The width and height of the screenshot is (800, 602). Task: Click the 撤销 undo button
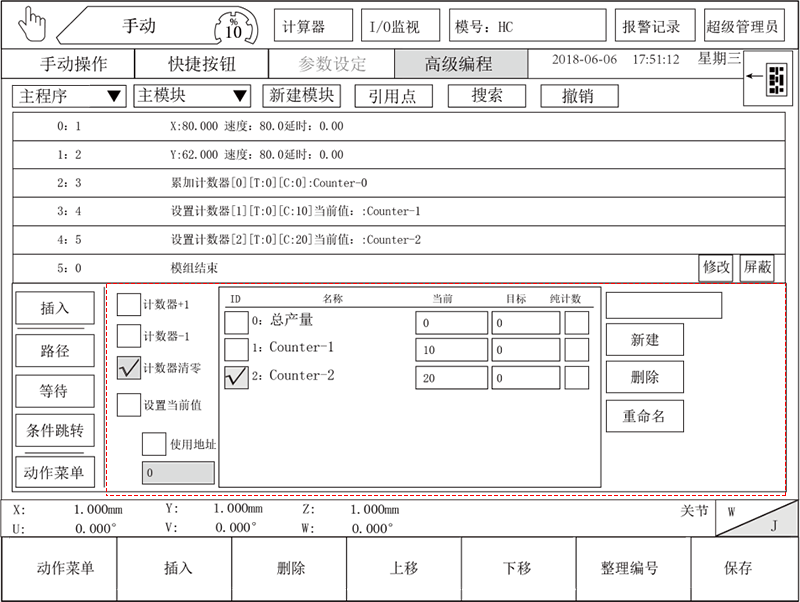579,96
